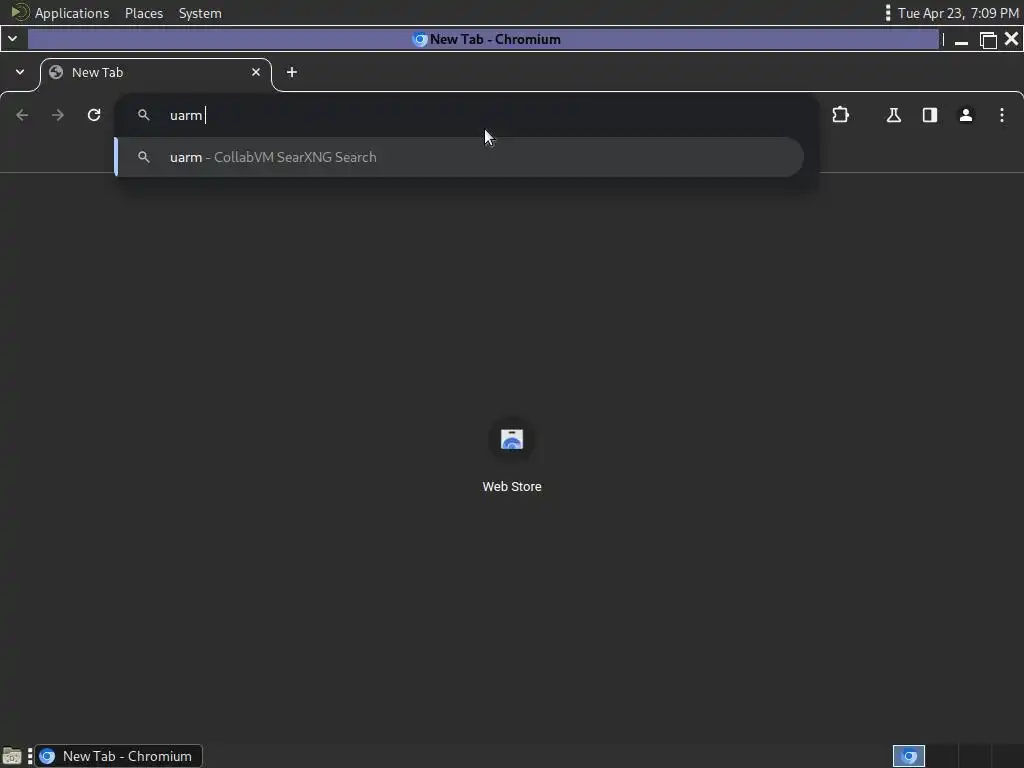Maximize the Chromium window
The height and width of the screenshot is (768, 1024).
[x=988, y=39]
